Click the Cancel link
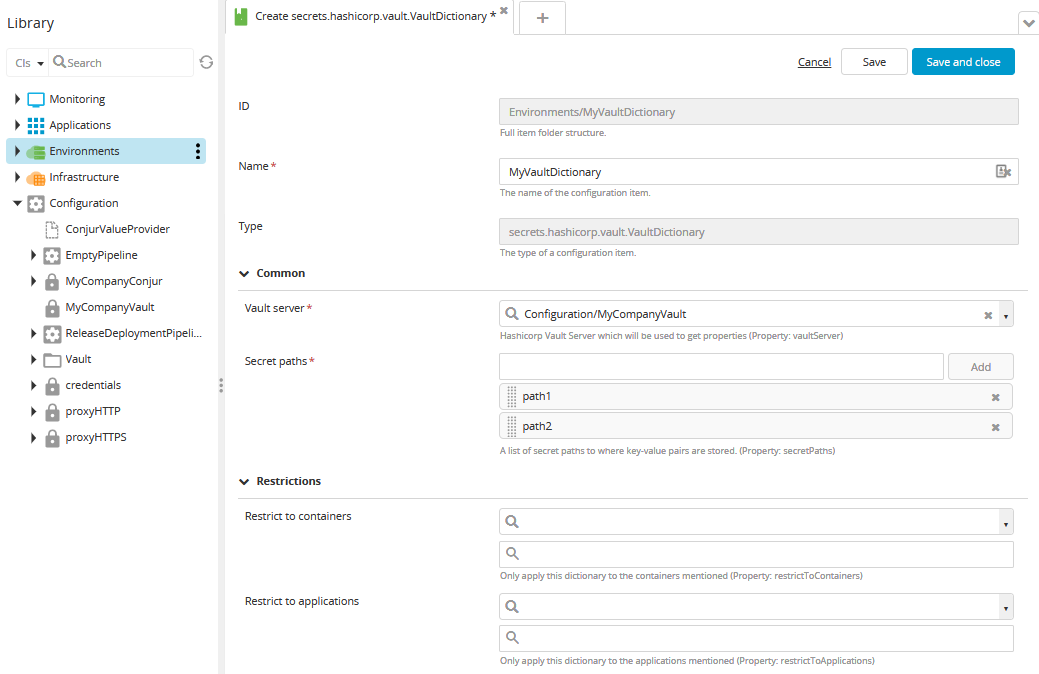 point(814,62)
